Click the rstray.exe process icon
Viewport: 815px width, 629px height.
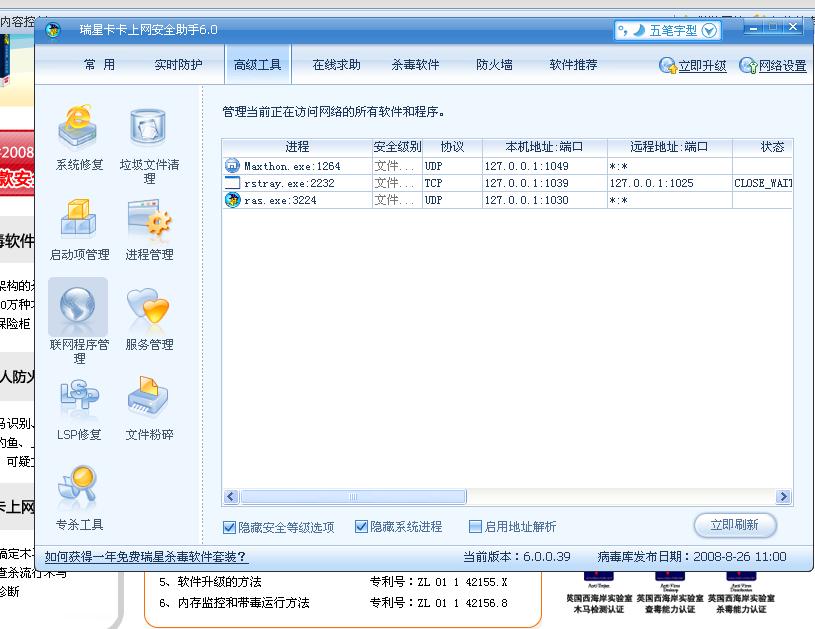[x=232, y=183]
